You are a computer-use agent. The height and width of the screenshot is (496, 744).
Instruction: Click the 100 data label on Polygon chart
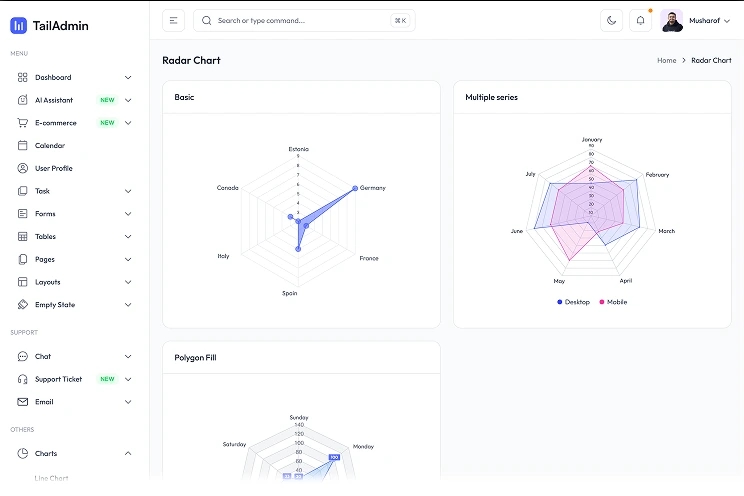point(334,457)
